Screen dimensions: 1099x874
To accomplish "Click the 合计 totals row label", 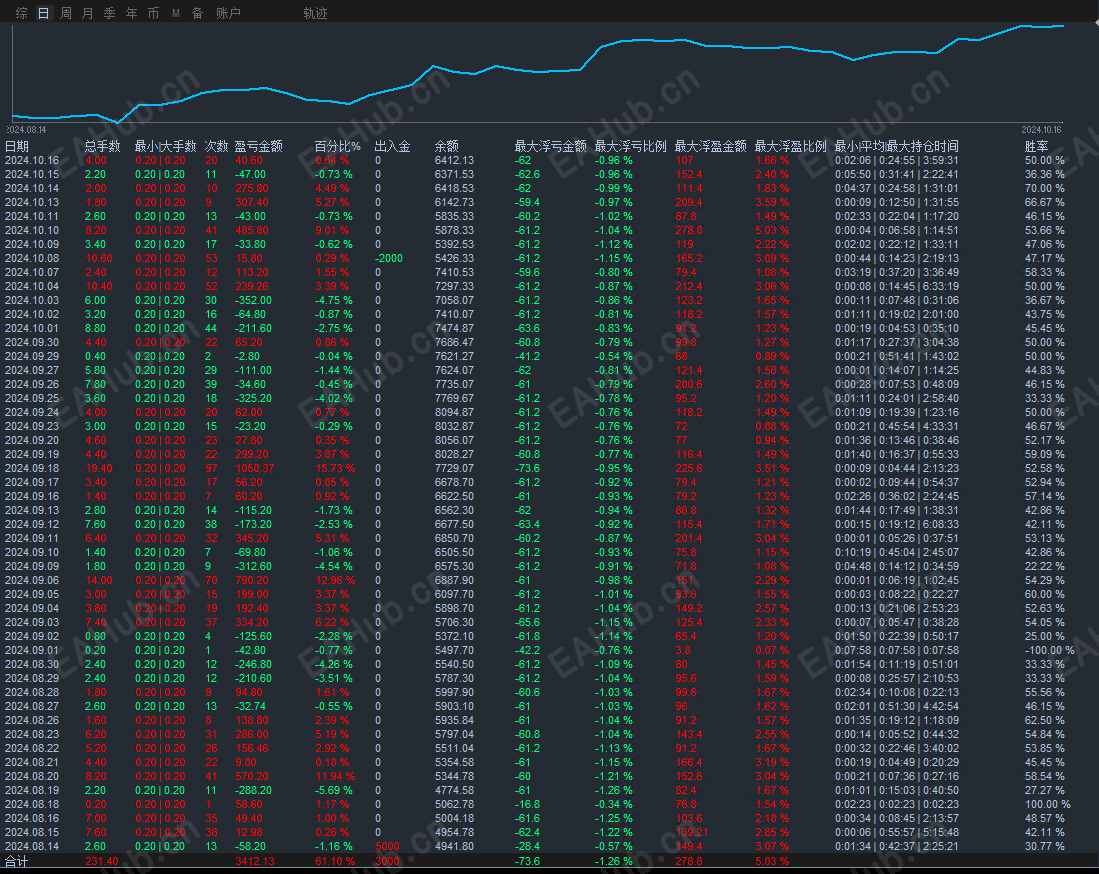I will click(x=17, y=861).
